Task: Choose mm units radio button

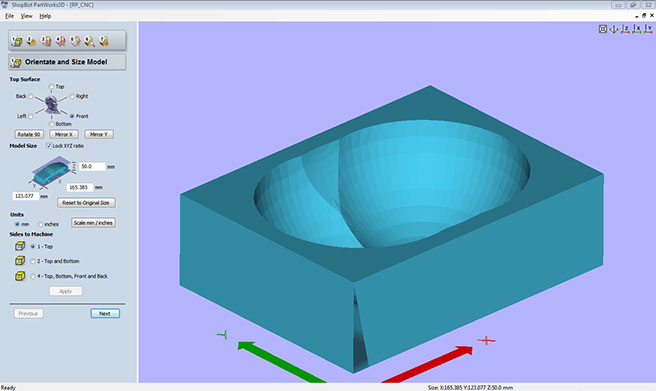Action: (x=18, y=224)
